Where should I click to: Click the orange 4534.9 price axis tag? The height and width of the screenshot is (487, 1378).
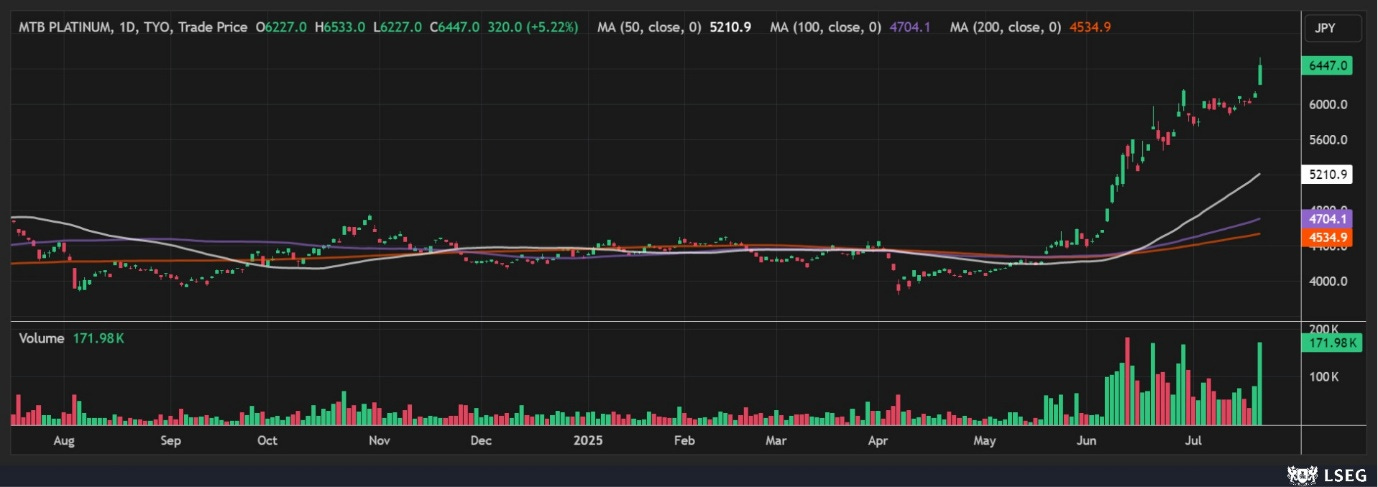(1329, 237)
